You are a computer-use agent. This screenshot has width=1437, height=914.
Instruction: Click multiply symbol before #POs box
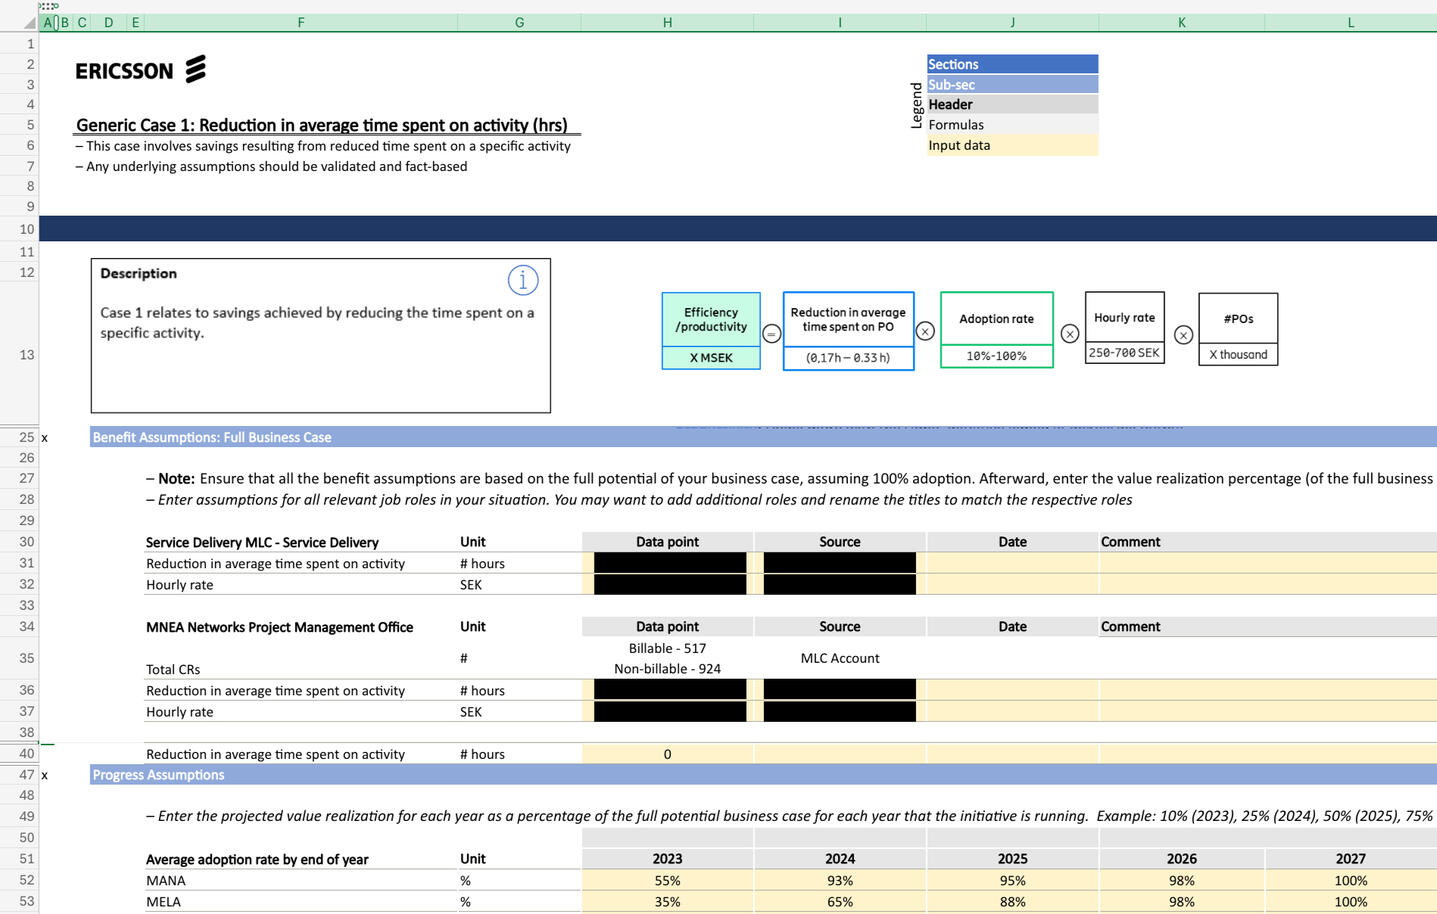point(1183,335)
